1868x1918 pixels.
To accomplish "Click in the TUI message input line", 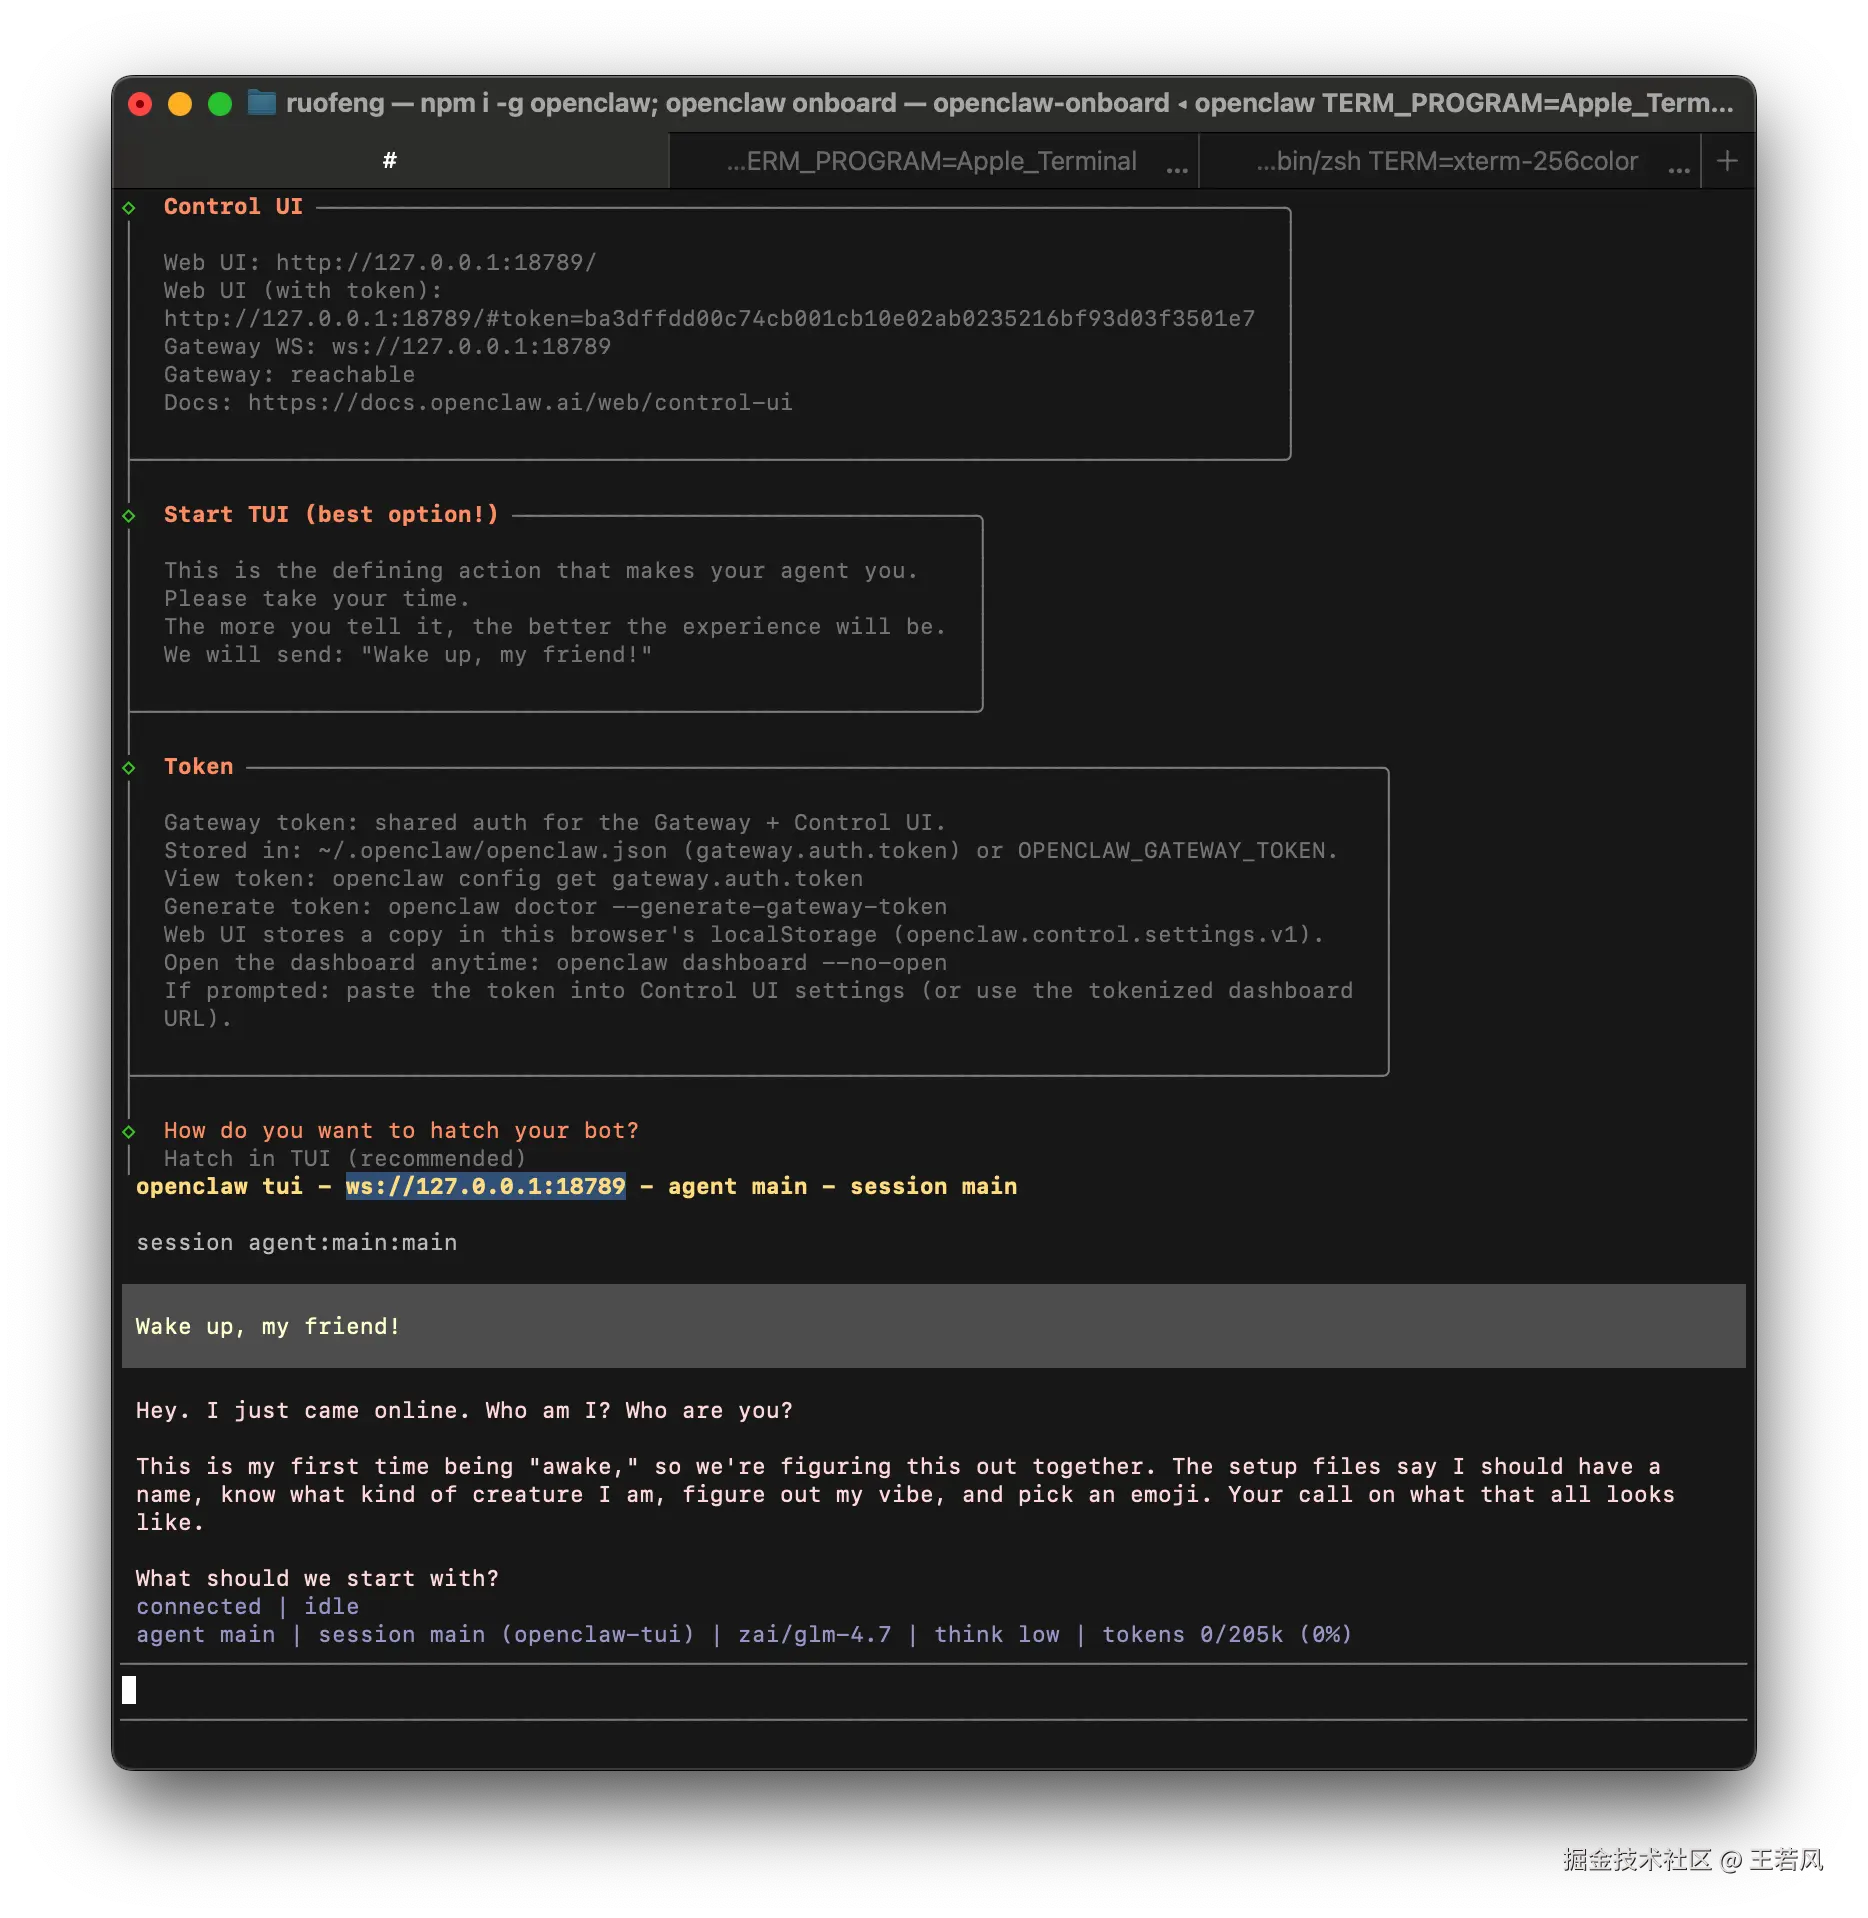I will click(x=934, y=1690).
